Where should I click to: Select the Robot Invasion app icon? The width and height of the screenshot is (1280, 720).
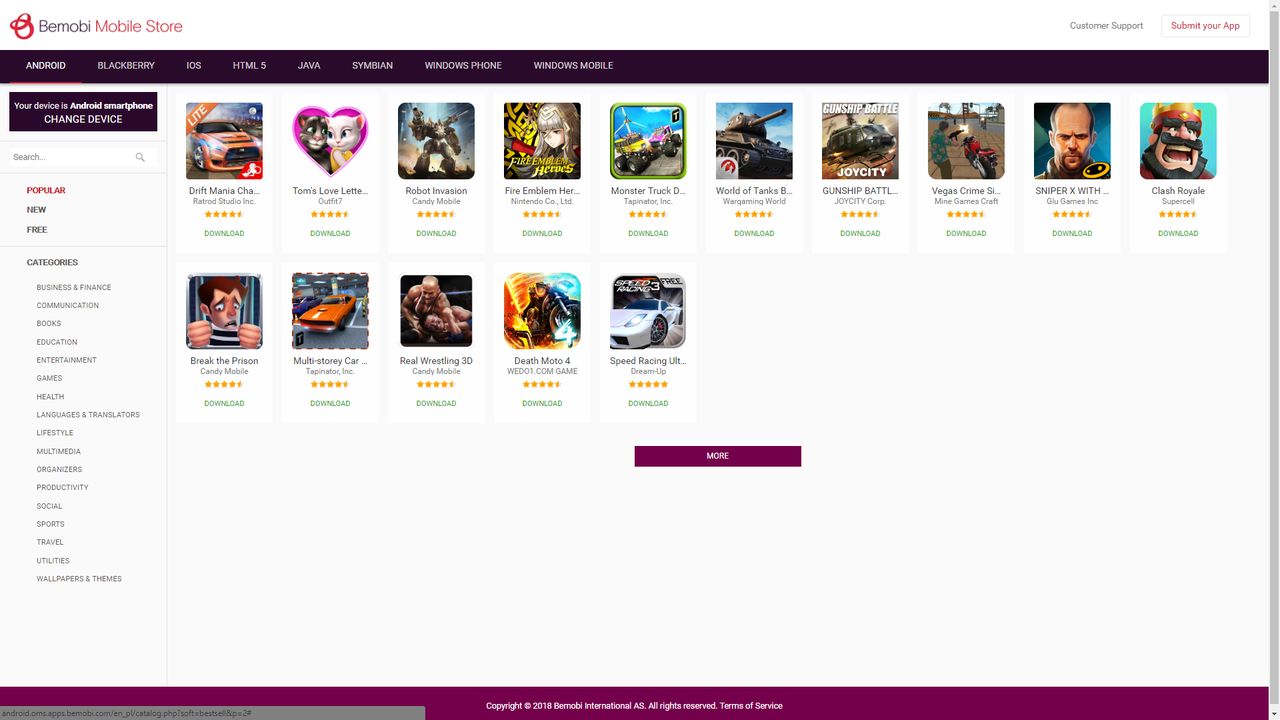pos(436,141)
